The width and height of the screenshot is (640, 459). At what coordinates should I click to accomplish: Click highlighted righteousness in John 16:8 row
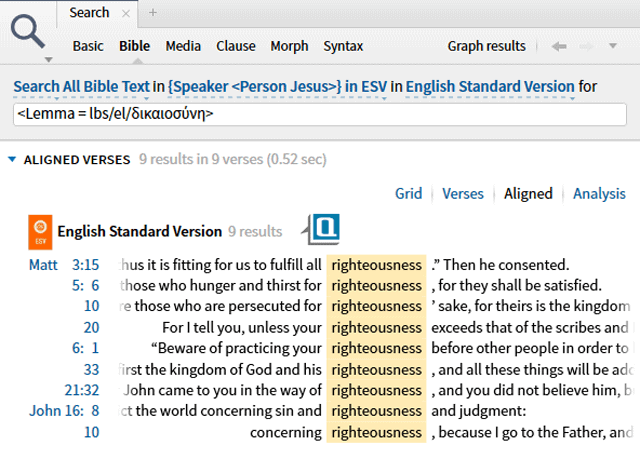pyautogui.click(x=376, y=411)
